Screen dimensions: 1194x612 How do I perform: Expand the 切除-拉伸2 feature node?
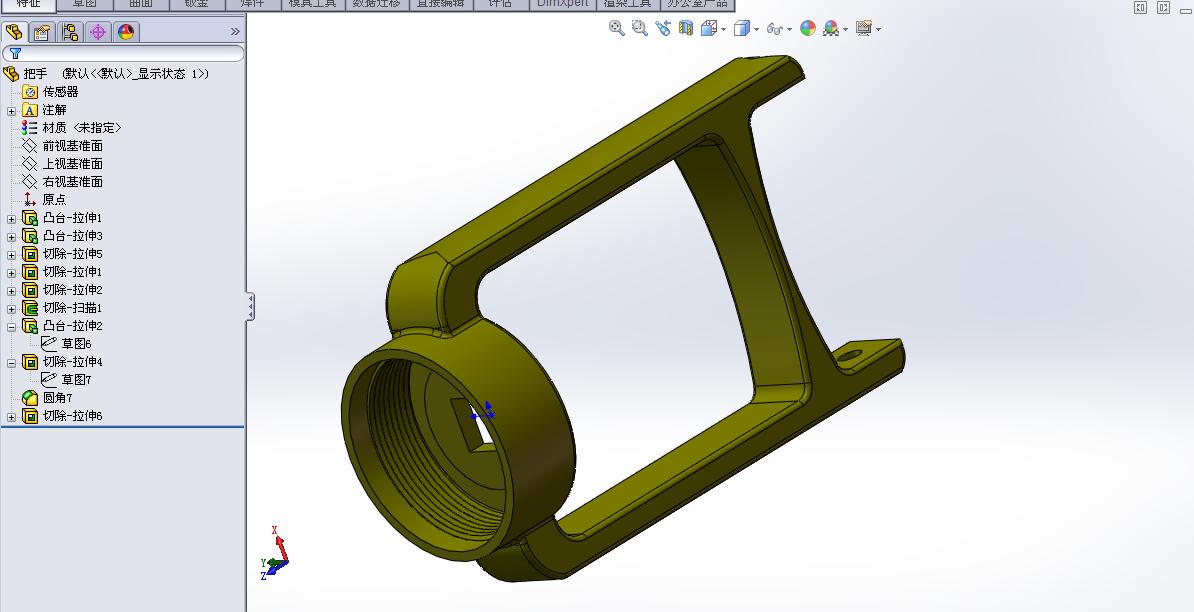tap(11, 292)
